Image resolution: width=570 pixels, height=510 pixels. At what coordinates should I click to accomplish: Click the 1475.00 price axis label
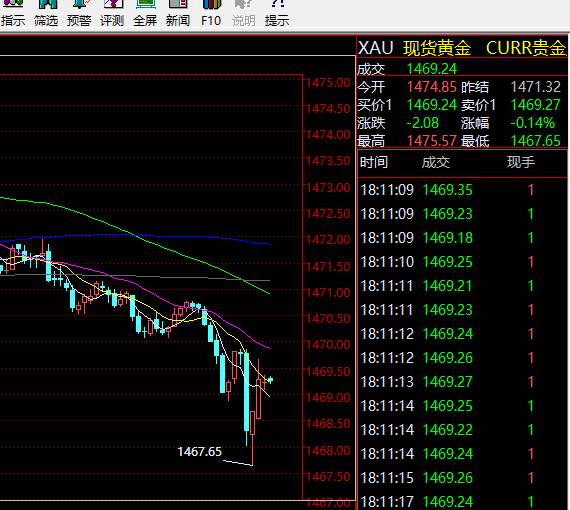328,83
